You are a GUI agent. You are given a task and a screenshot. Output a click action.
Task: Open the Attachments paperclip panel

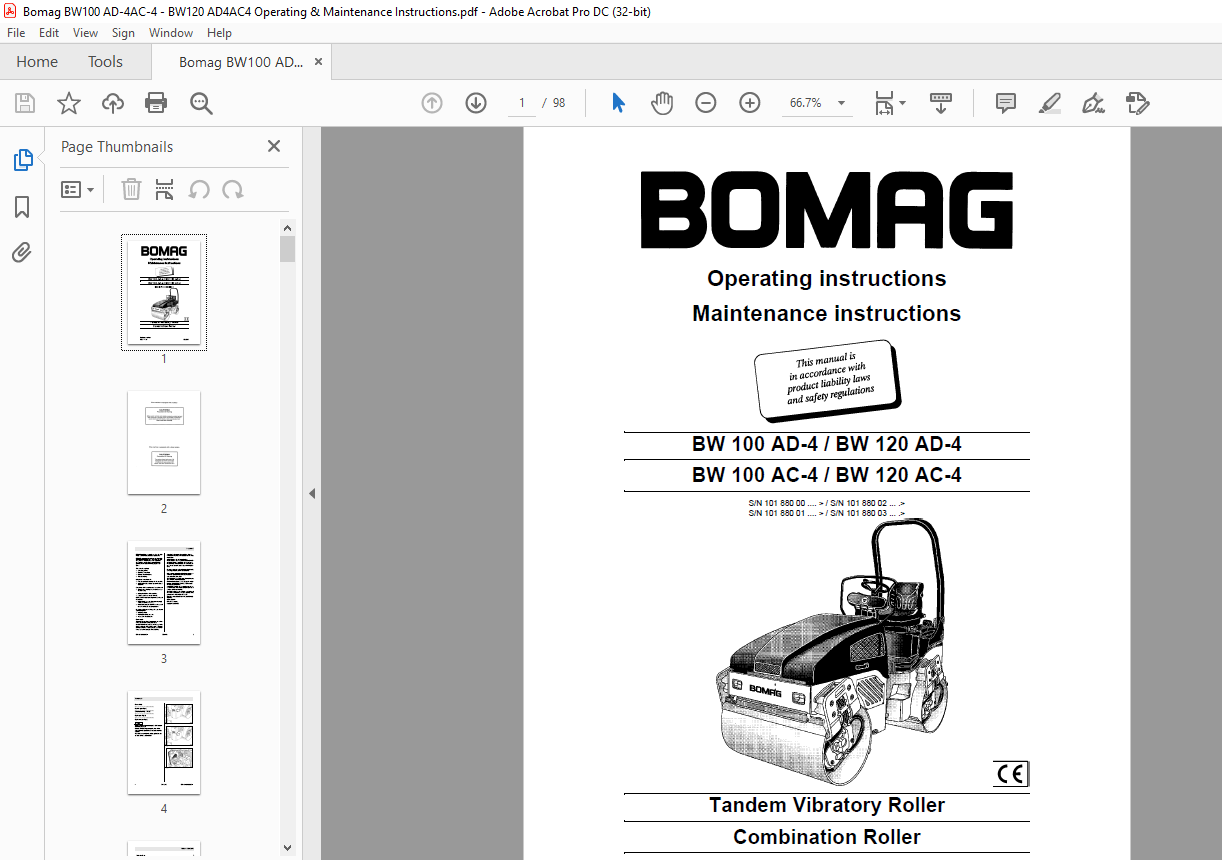(x=22, y=252)
